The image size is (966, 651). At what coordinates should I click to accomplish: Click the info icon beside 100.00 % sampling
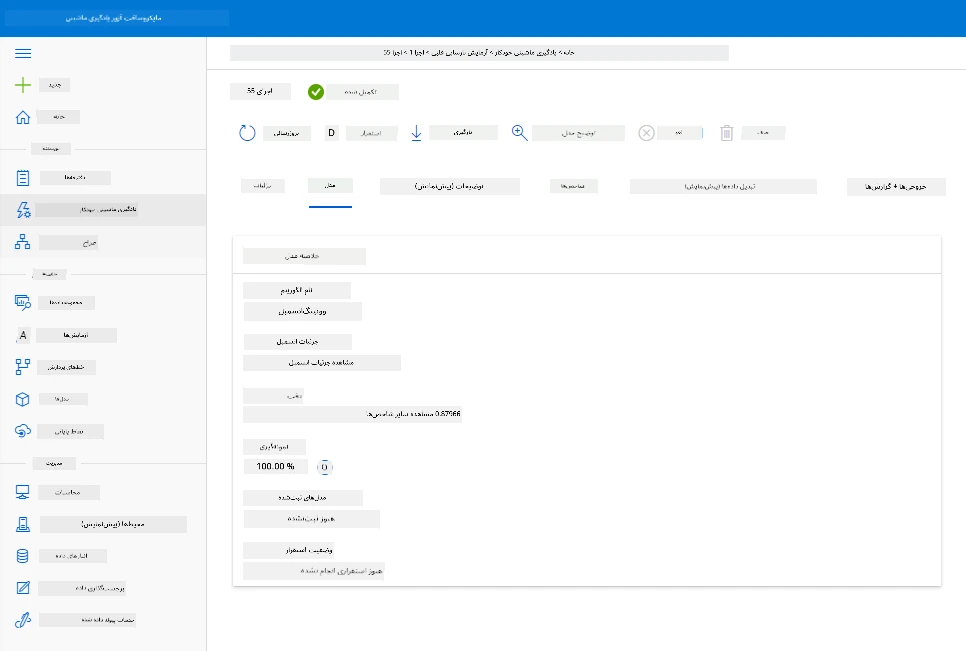325,467
